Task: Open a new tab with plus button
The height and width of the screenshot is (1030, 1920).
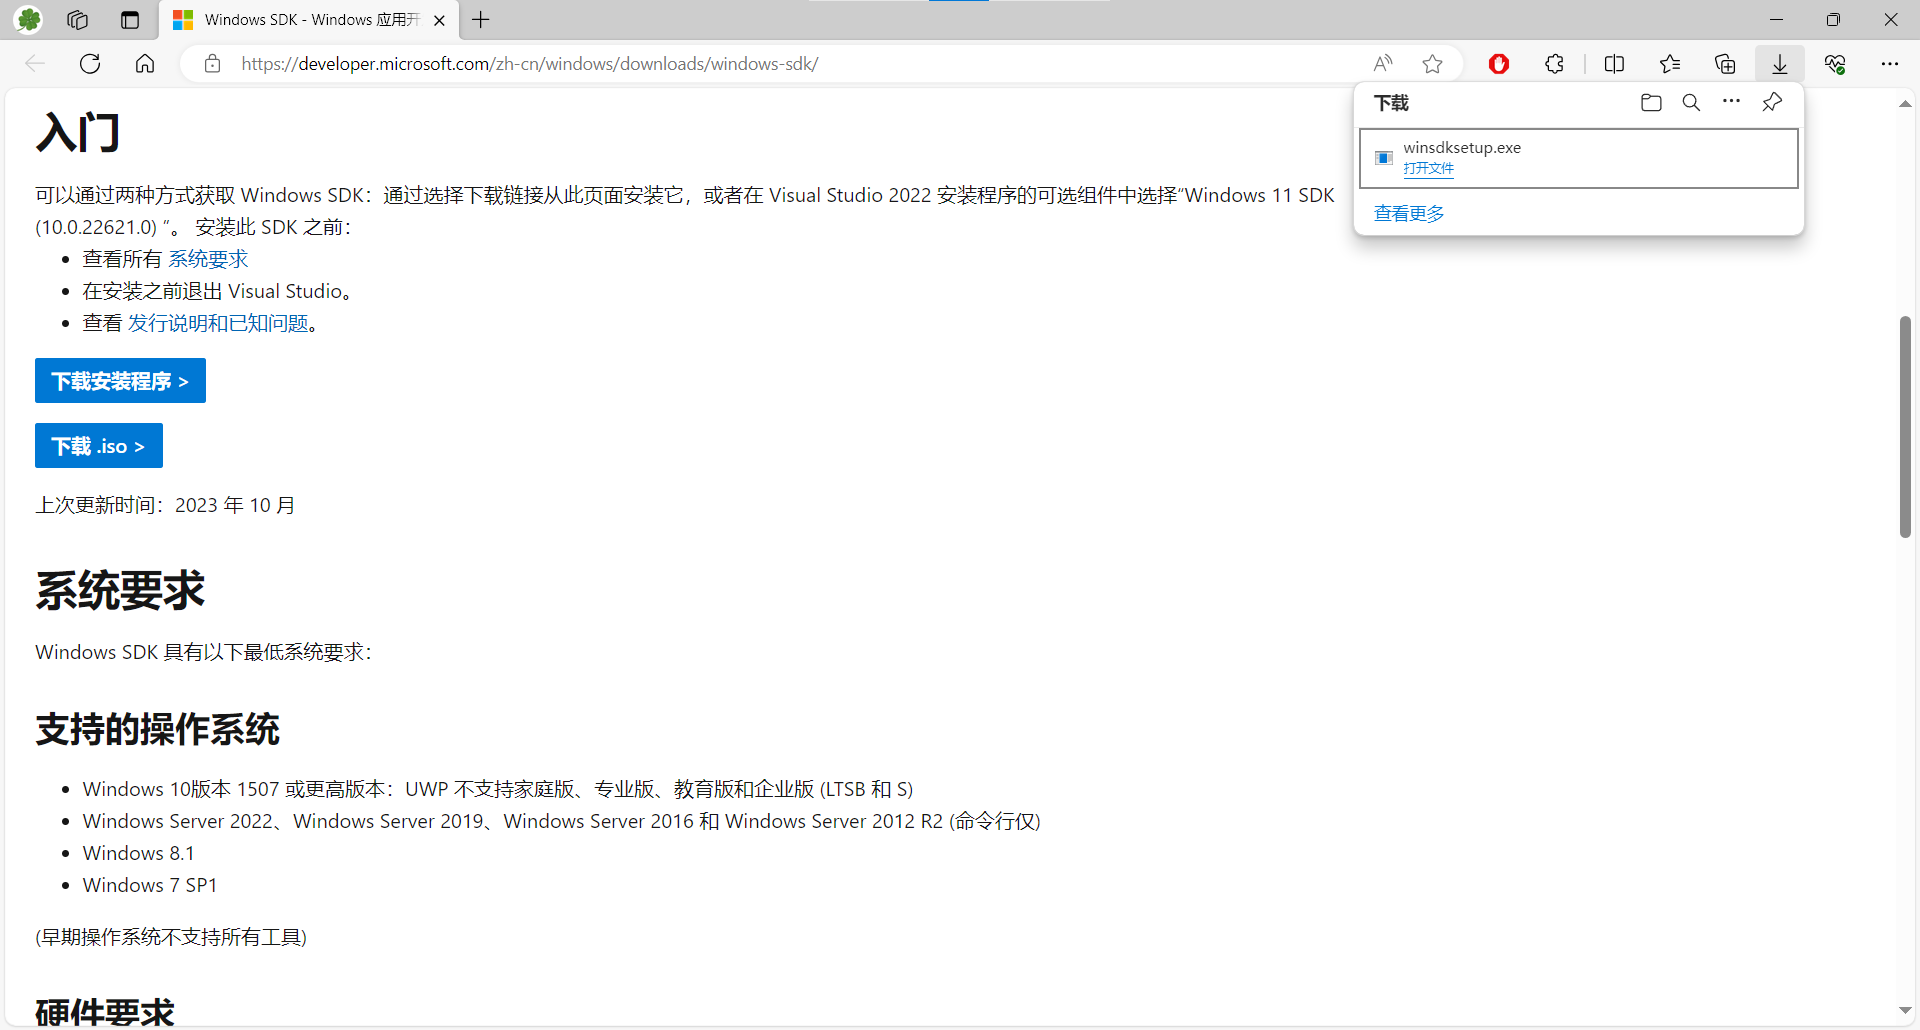Action: pyautogui.click(x=481, y=19)
